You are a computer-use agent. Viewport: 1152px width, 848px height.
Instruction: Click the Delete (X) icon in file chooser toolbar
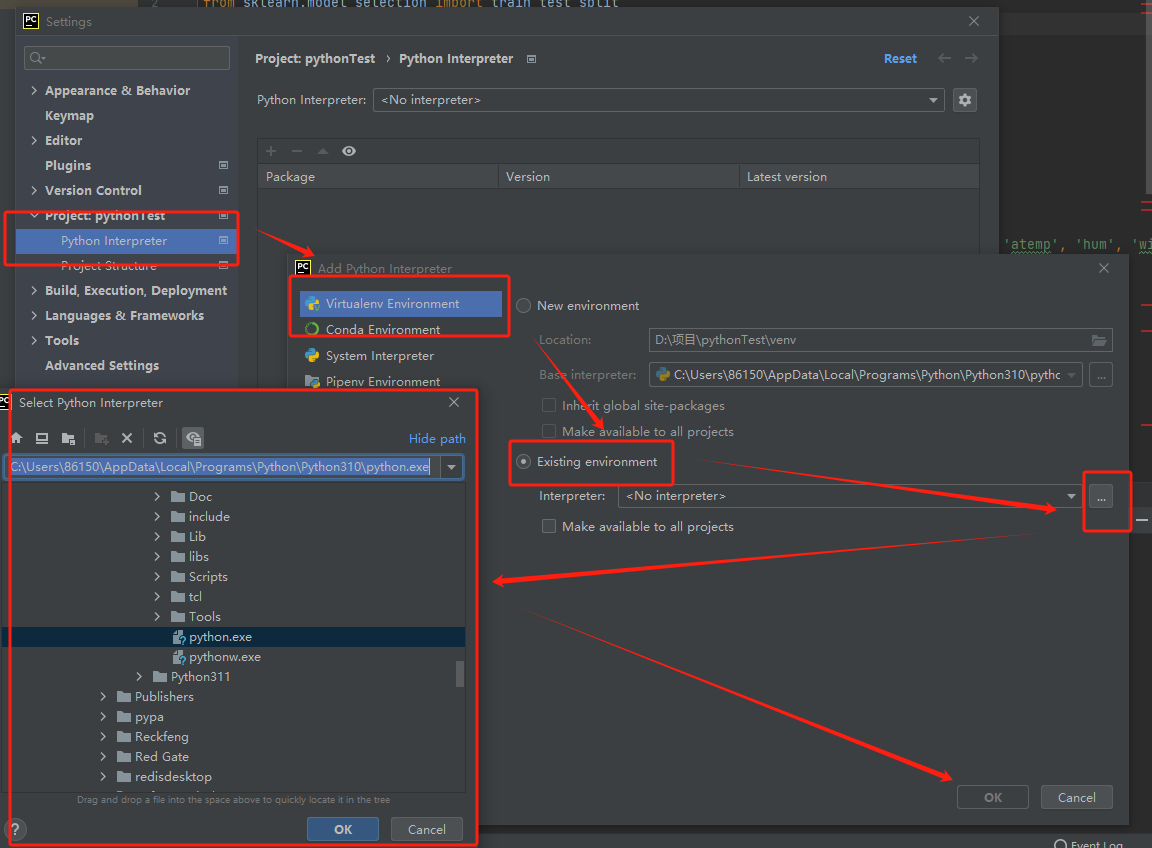[127, 439]
